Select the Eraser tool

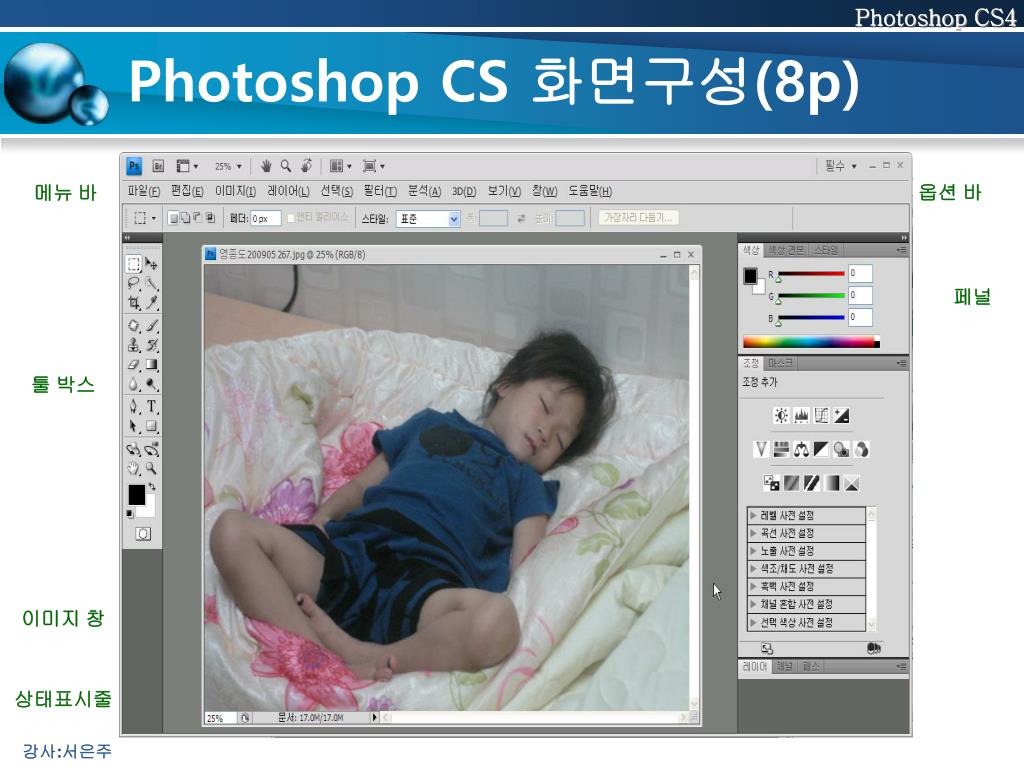point(133,365)
